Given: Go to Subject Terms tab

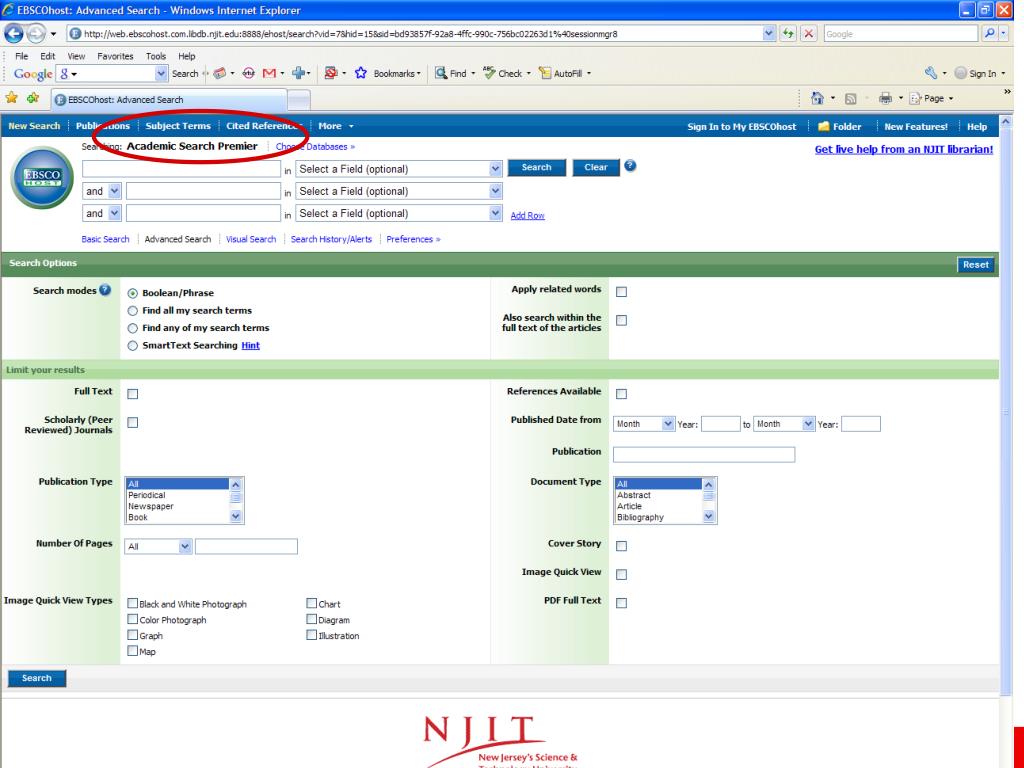Looking at the screenshot, I should coord(178,126).
